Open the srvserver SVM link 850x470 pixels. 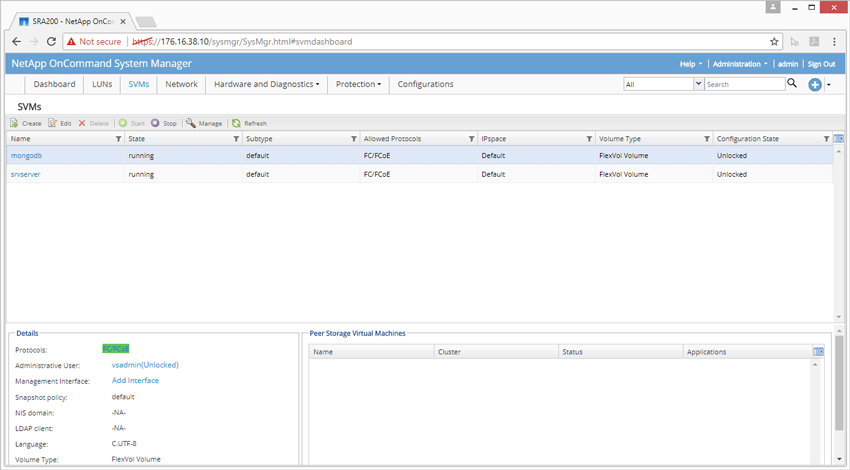[25, 175]
